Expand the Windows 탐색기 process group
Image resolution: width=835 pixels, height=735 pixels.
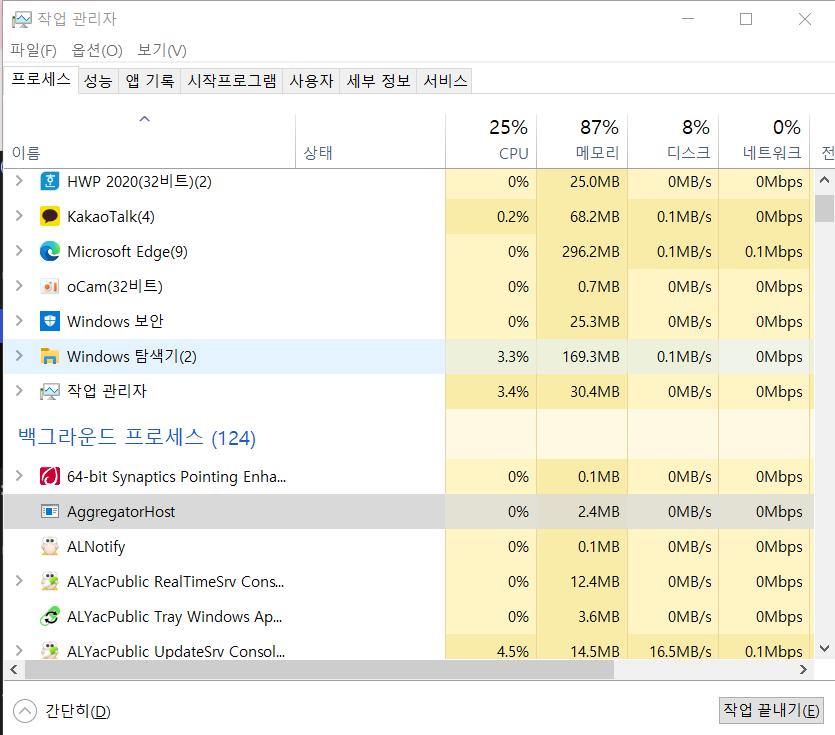[x=19, y=355]
